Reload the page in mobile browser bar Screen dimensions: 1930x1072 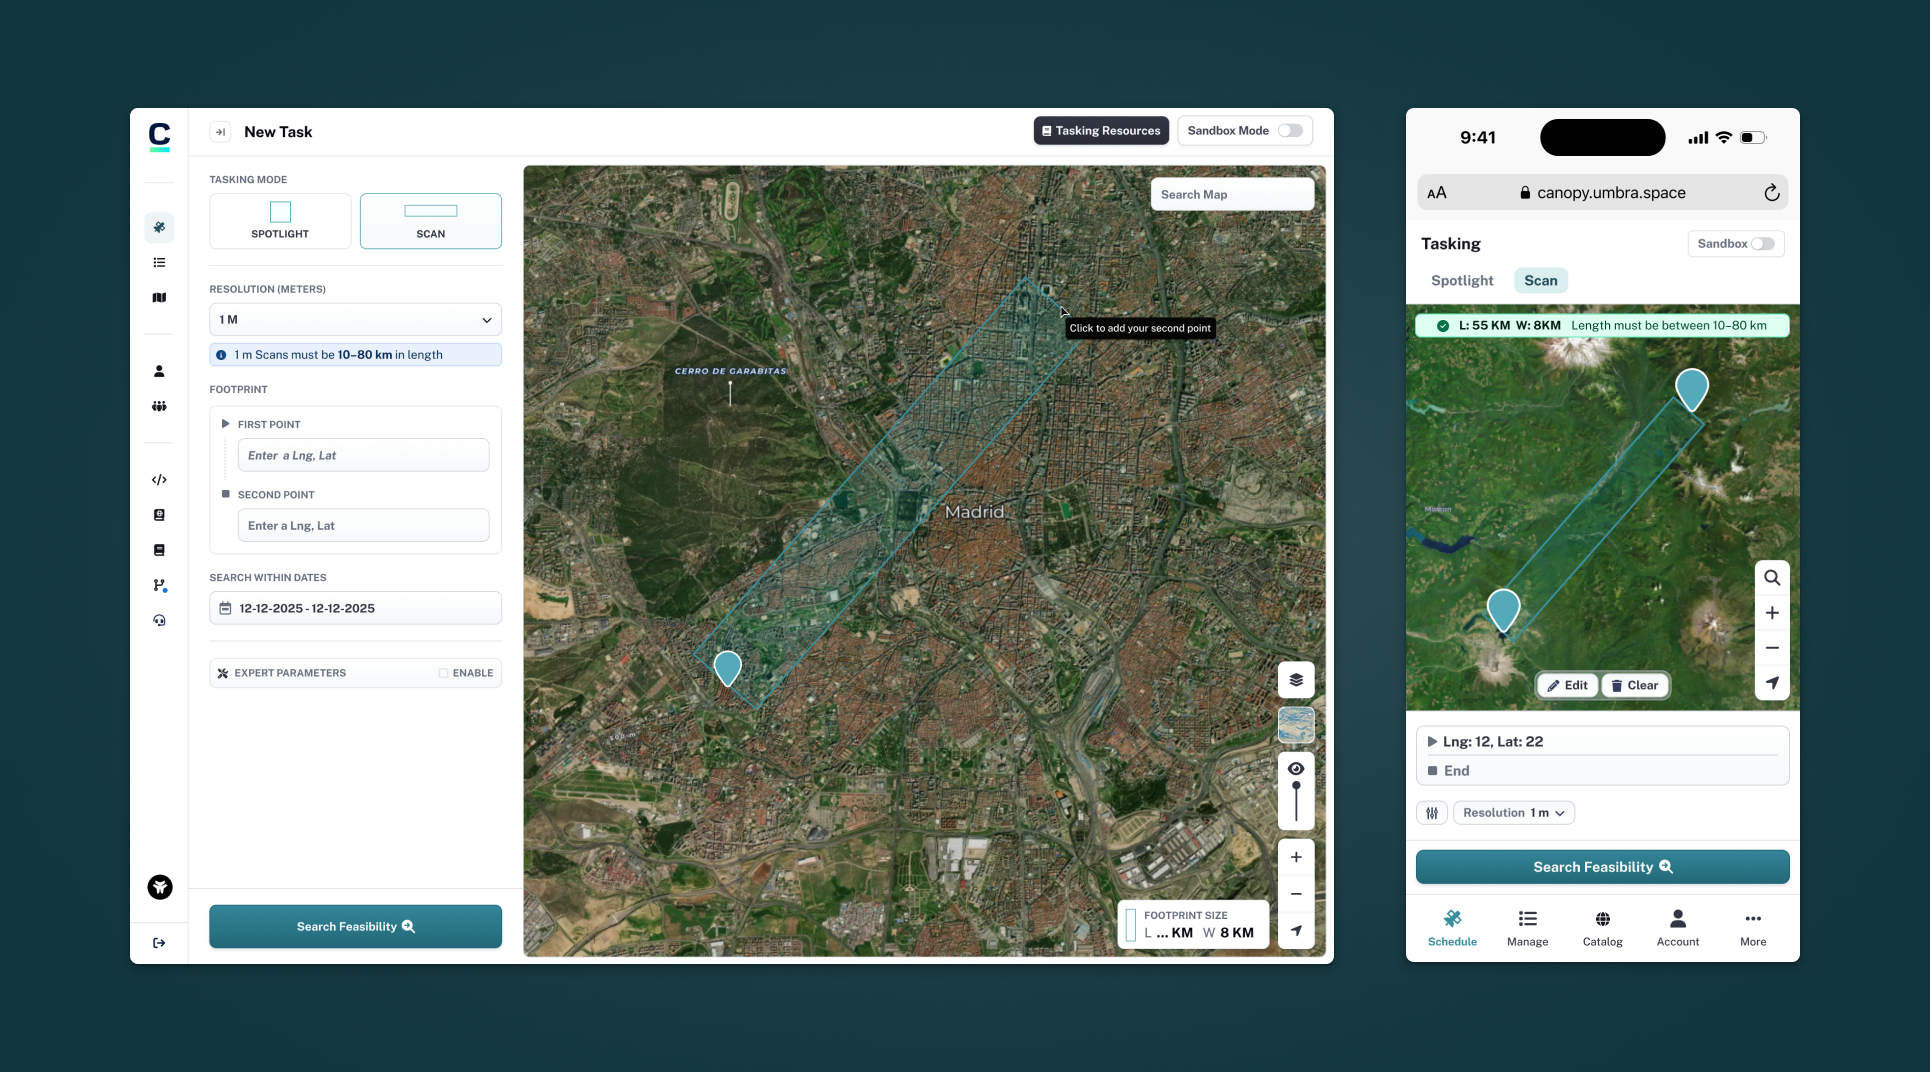1771,193
